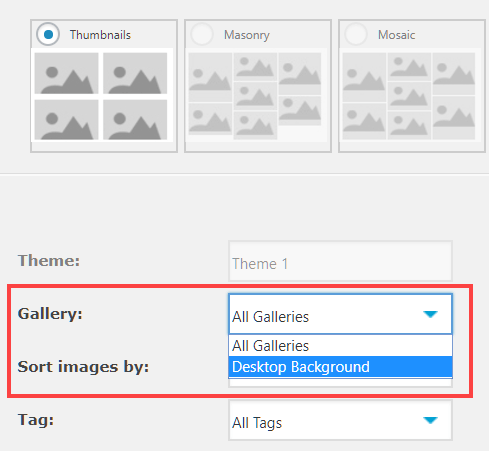Click the blue arrow of the Tag dropdown
The height and width of the screenshot is (451, 489).
pyautogui.click(x=430, y=420)
